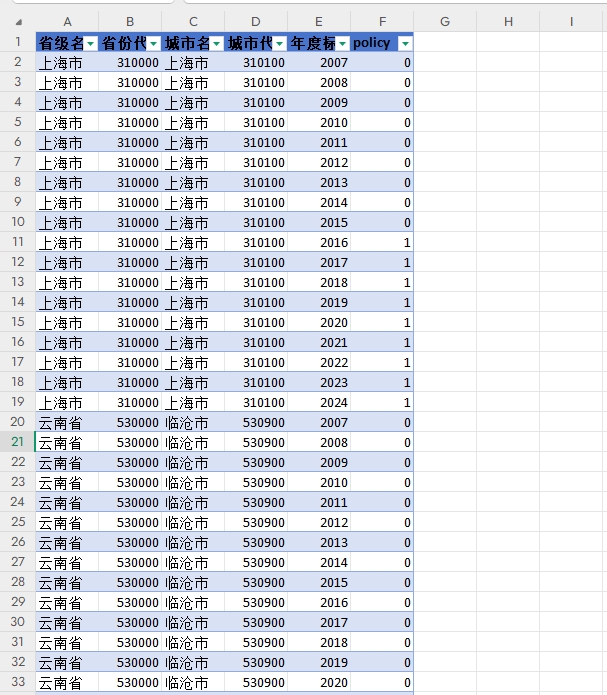
Task: Select column F header
Action: coord(382,21)
